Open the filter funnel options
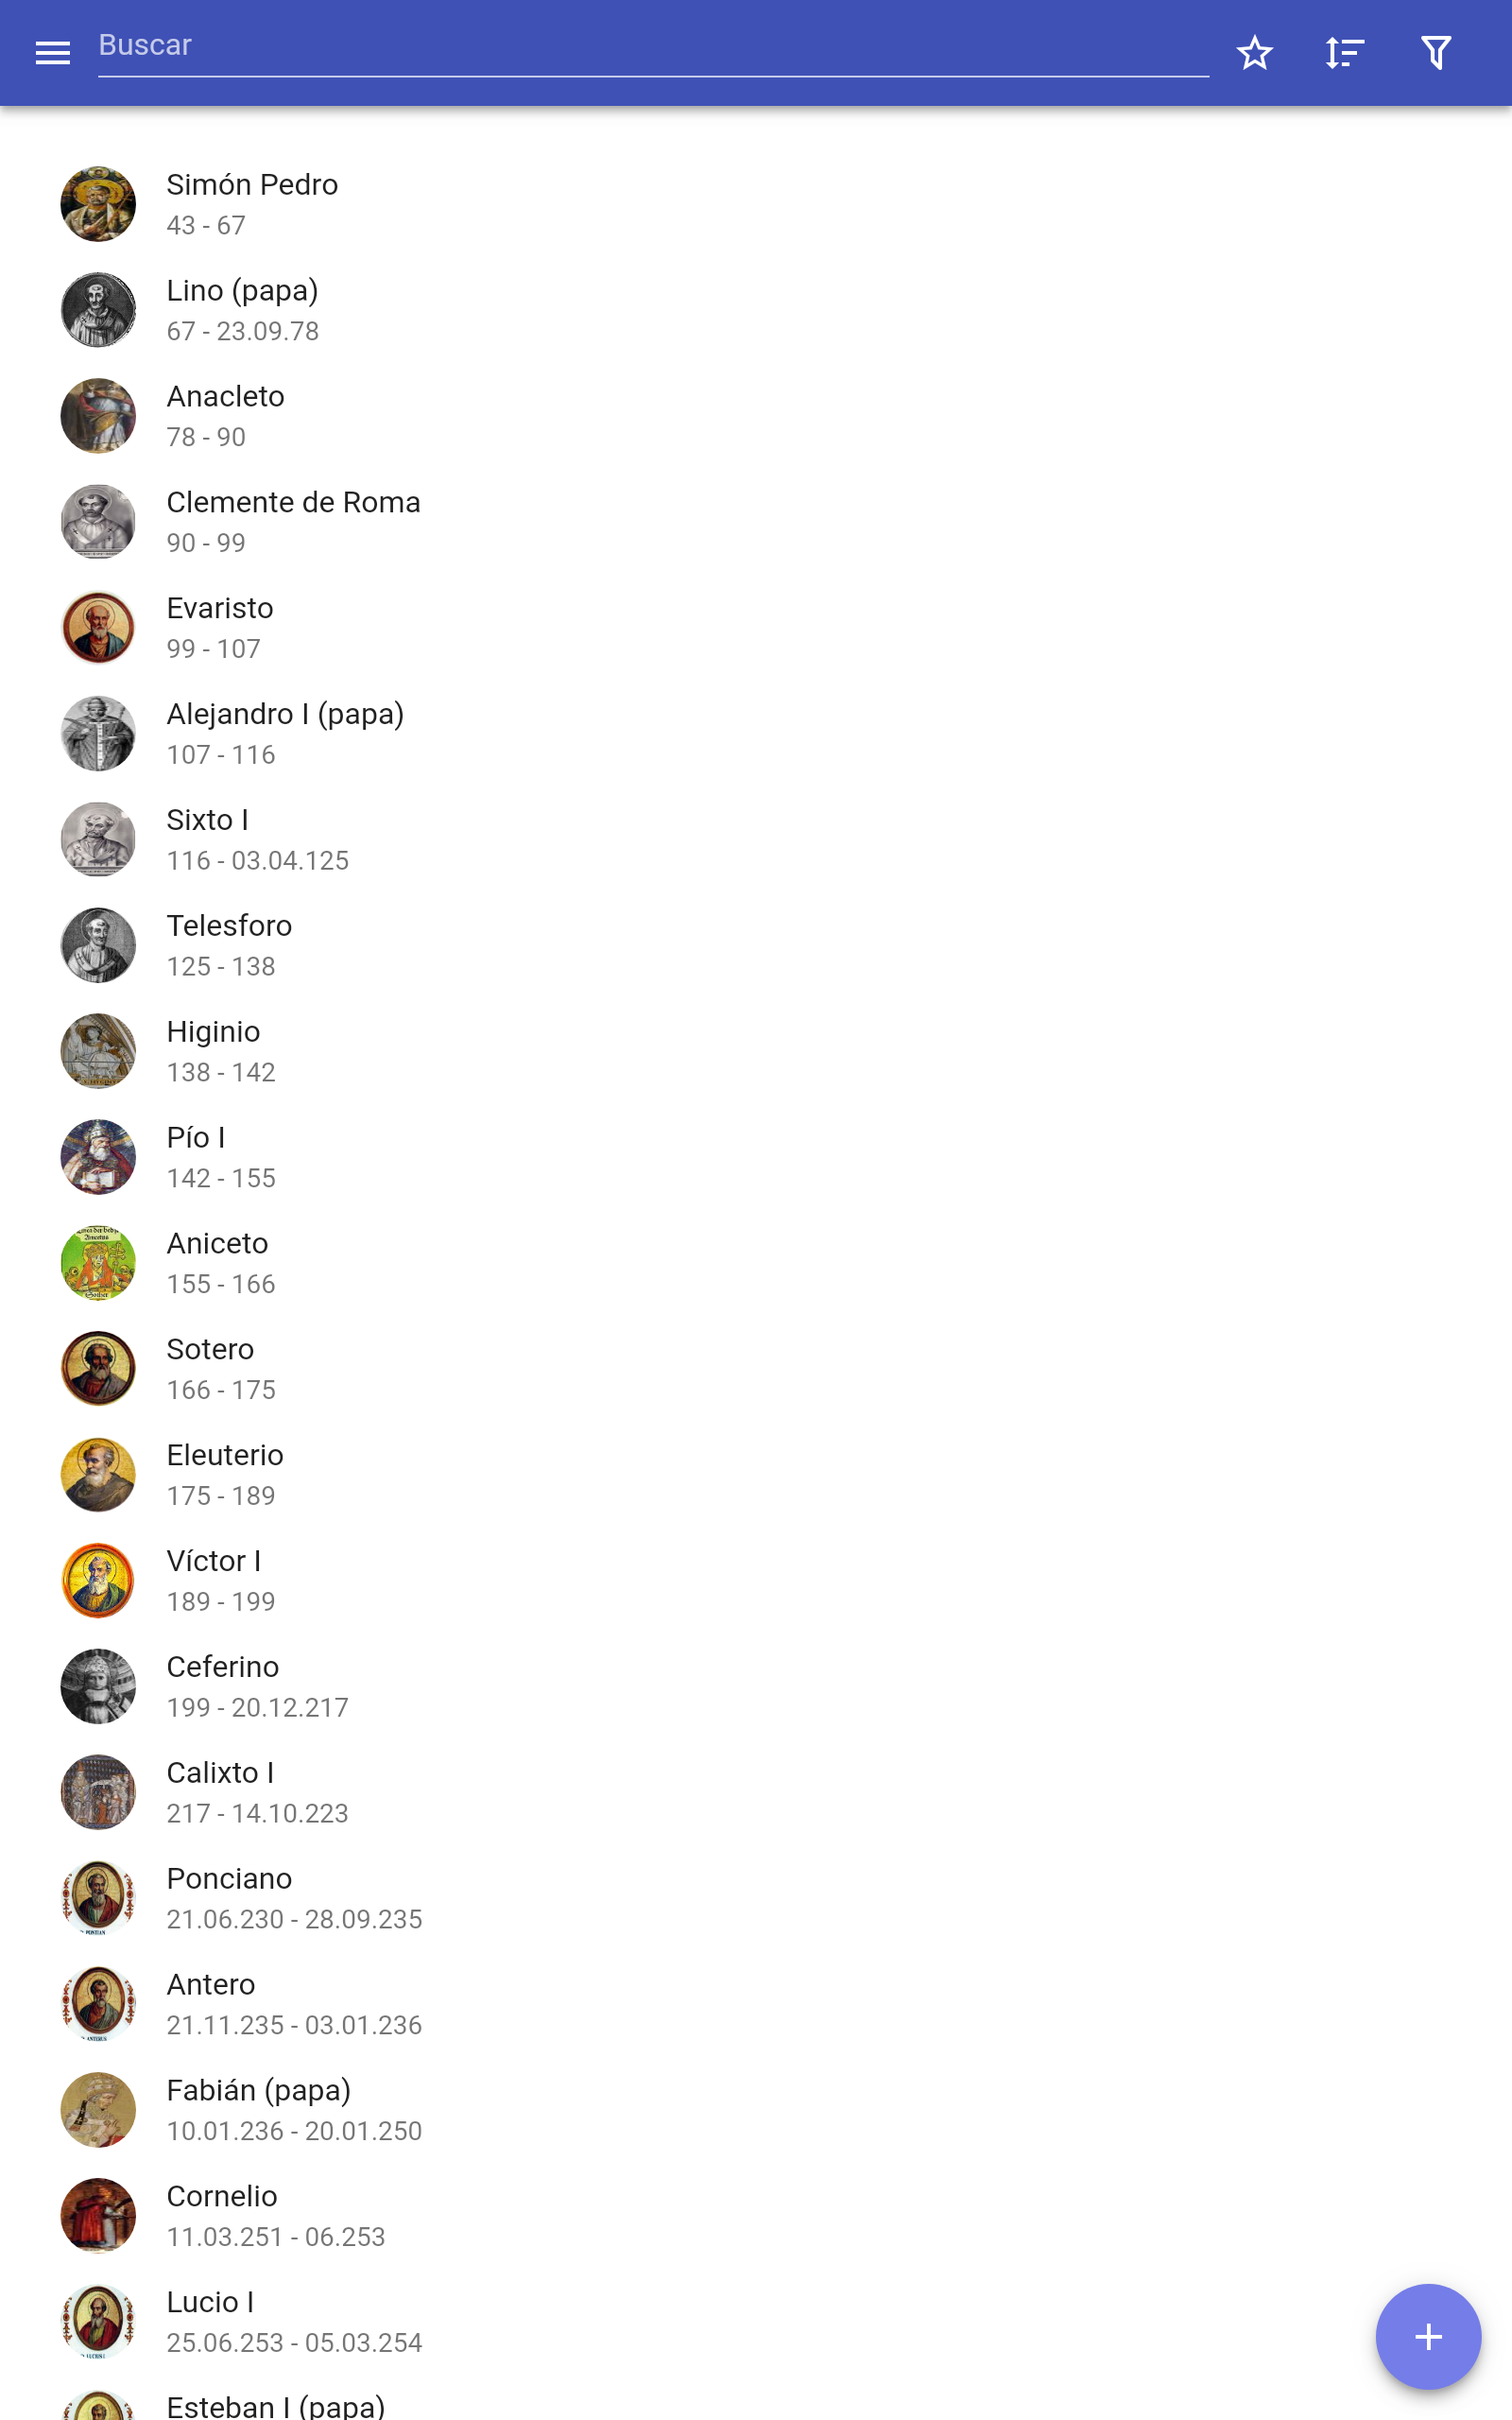 (1436, 53)
